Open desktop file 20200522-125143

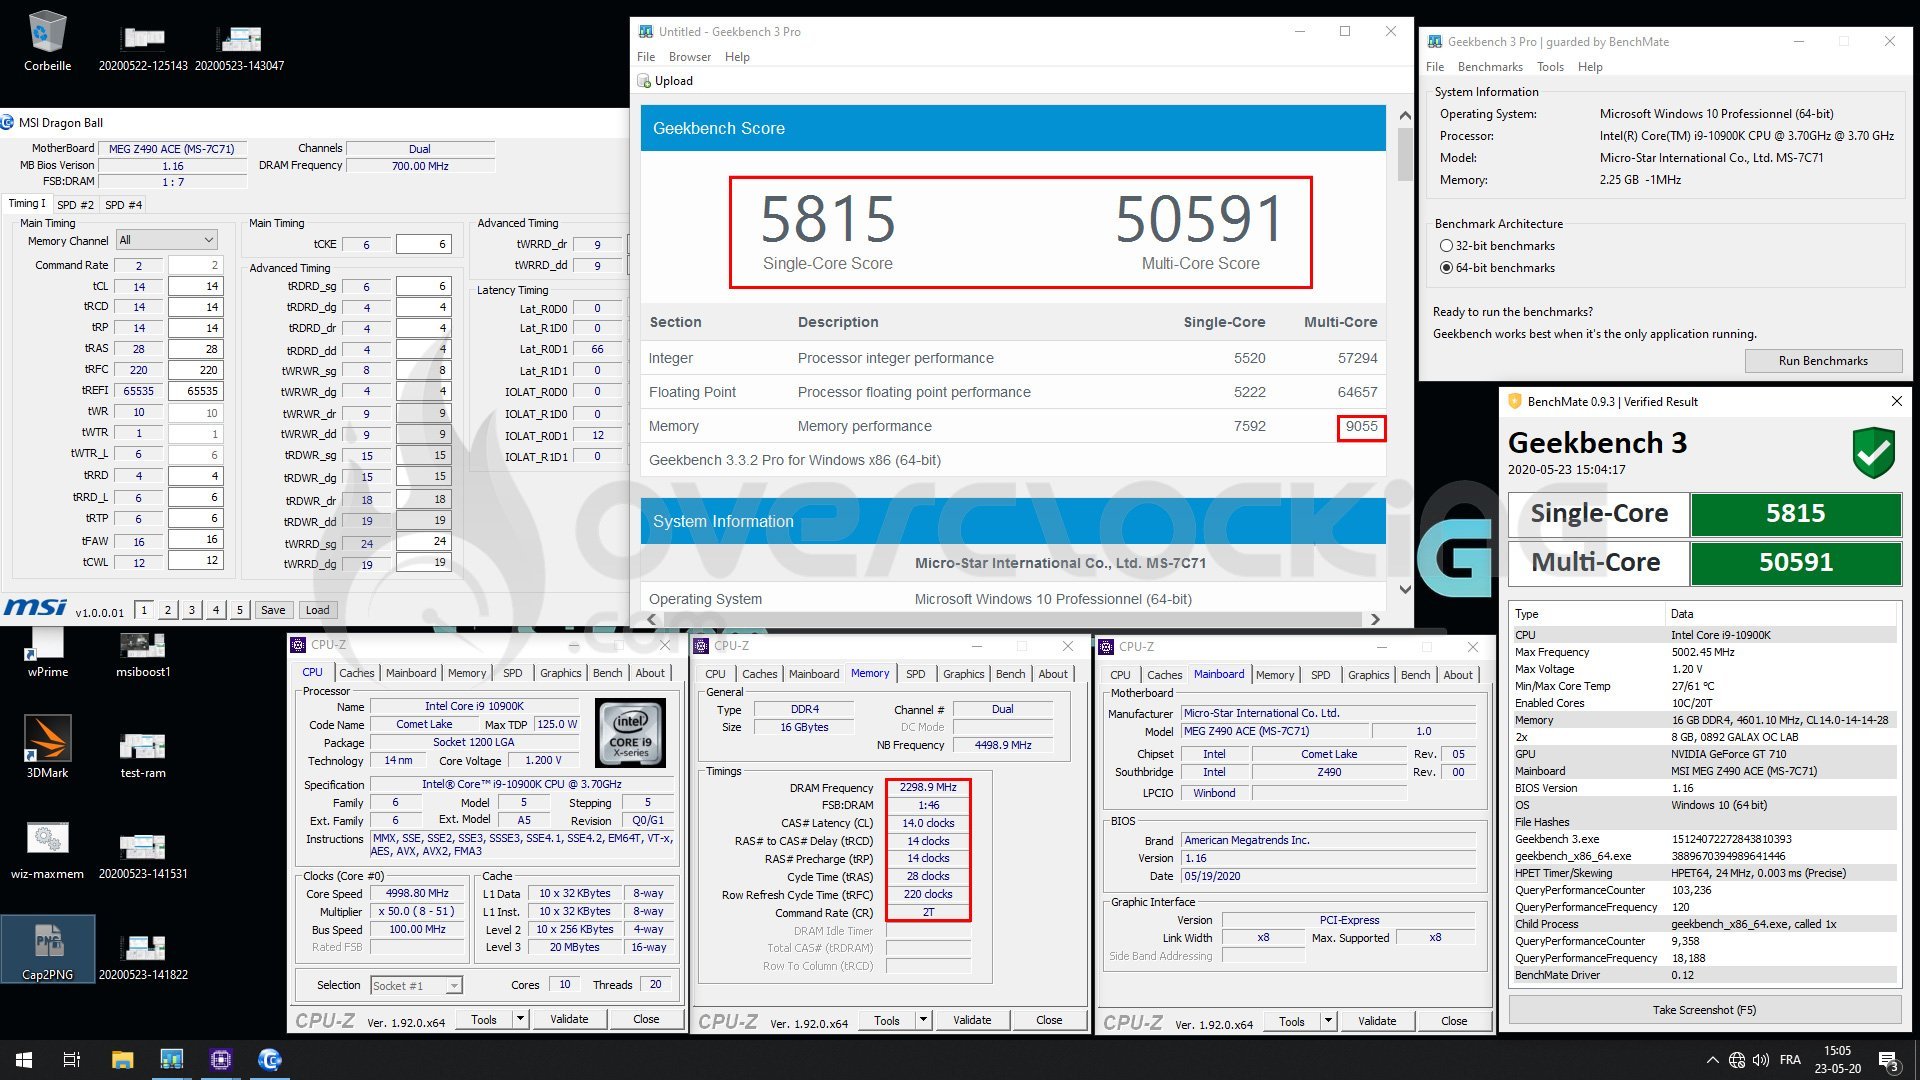click(143, 46)
